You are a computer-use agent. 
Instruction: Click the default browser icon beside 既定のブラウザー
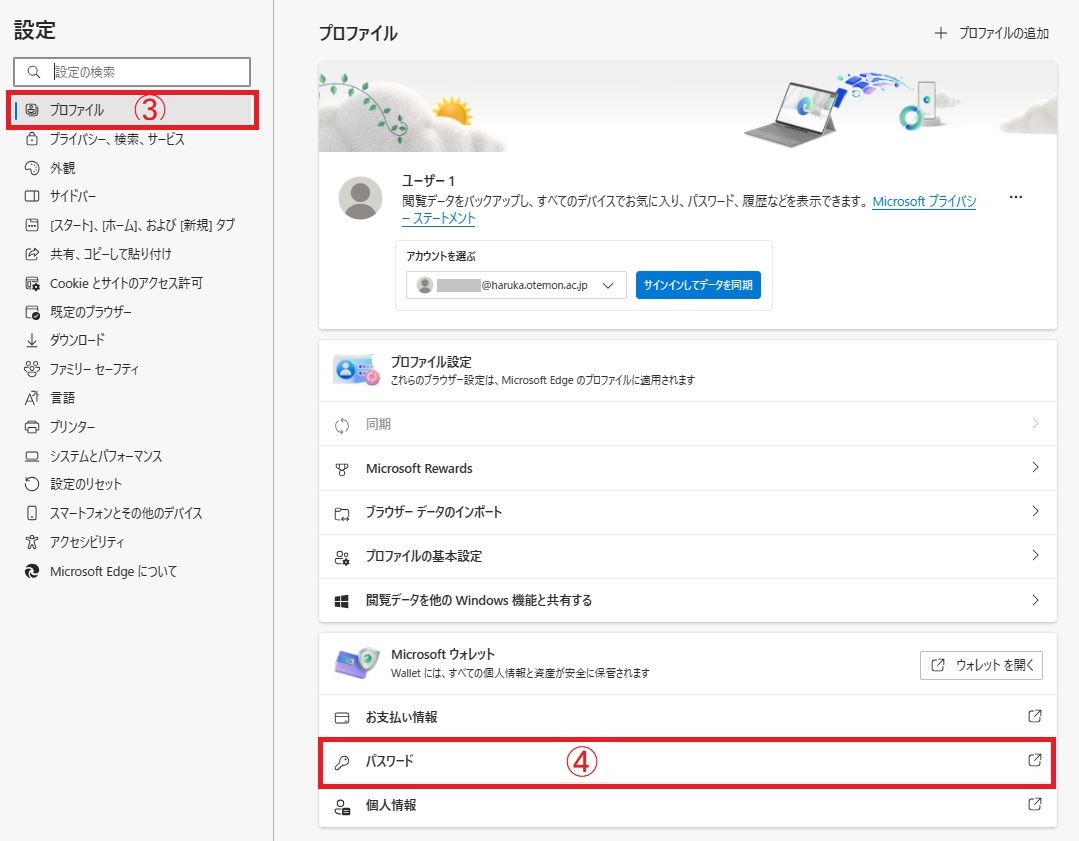pyautogui.click(x=32, y=312)
